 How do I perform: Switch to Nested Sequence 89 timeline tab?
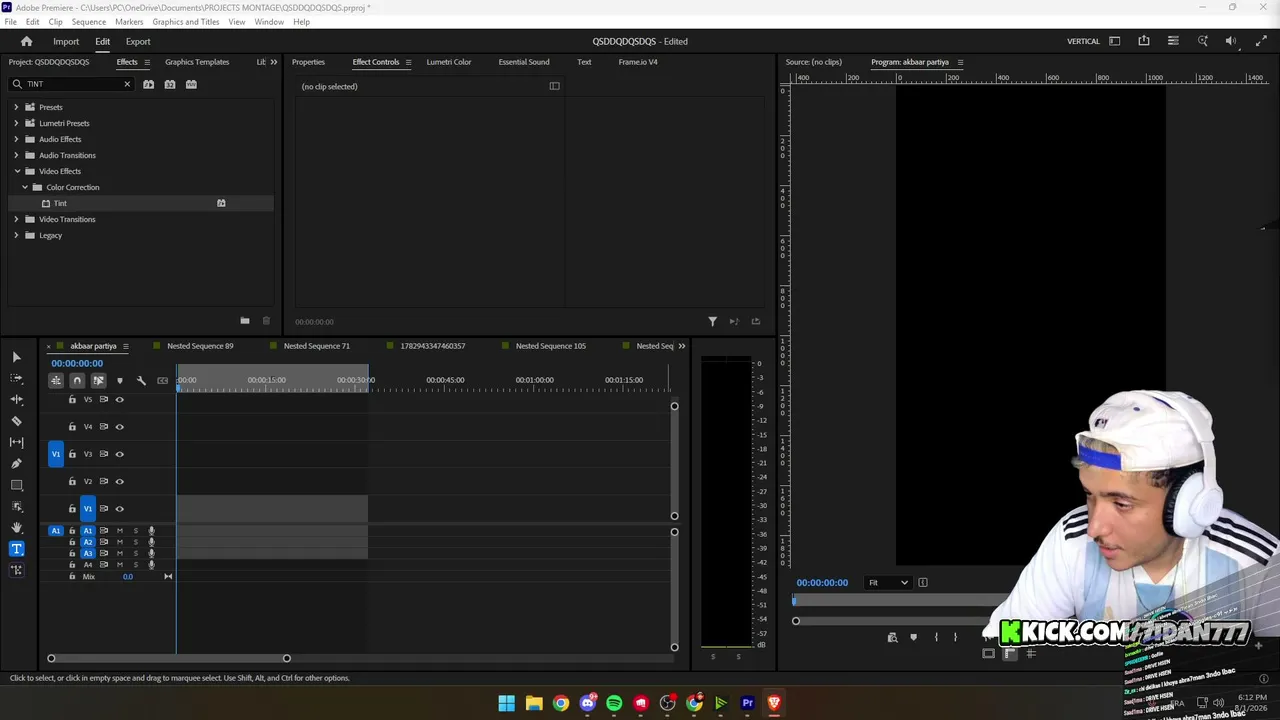coord(200,346)
